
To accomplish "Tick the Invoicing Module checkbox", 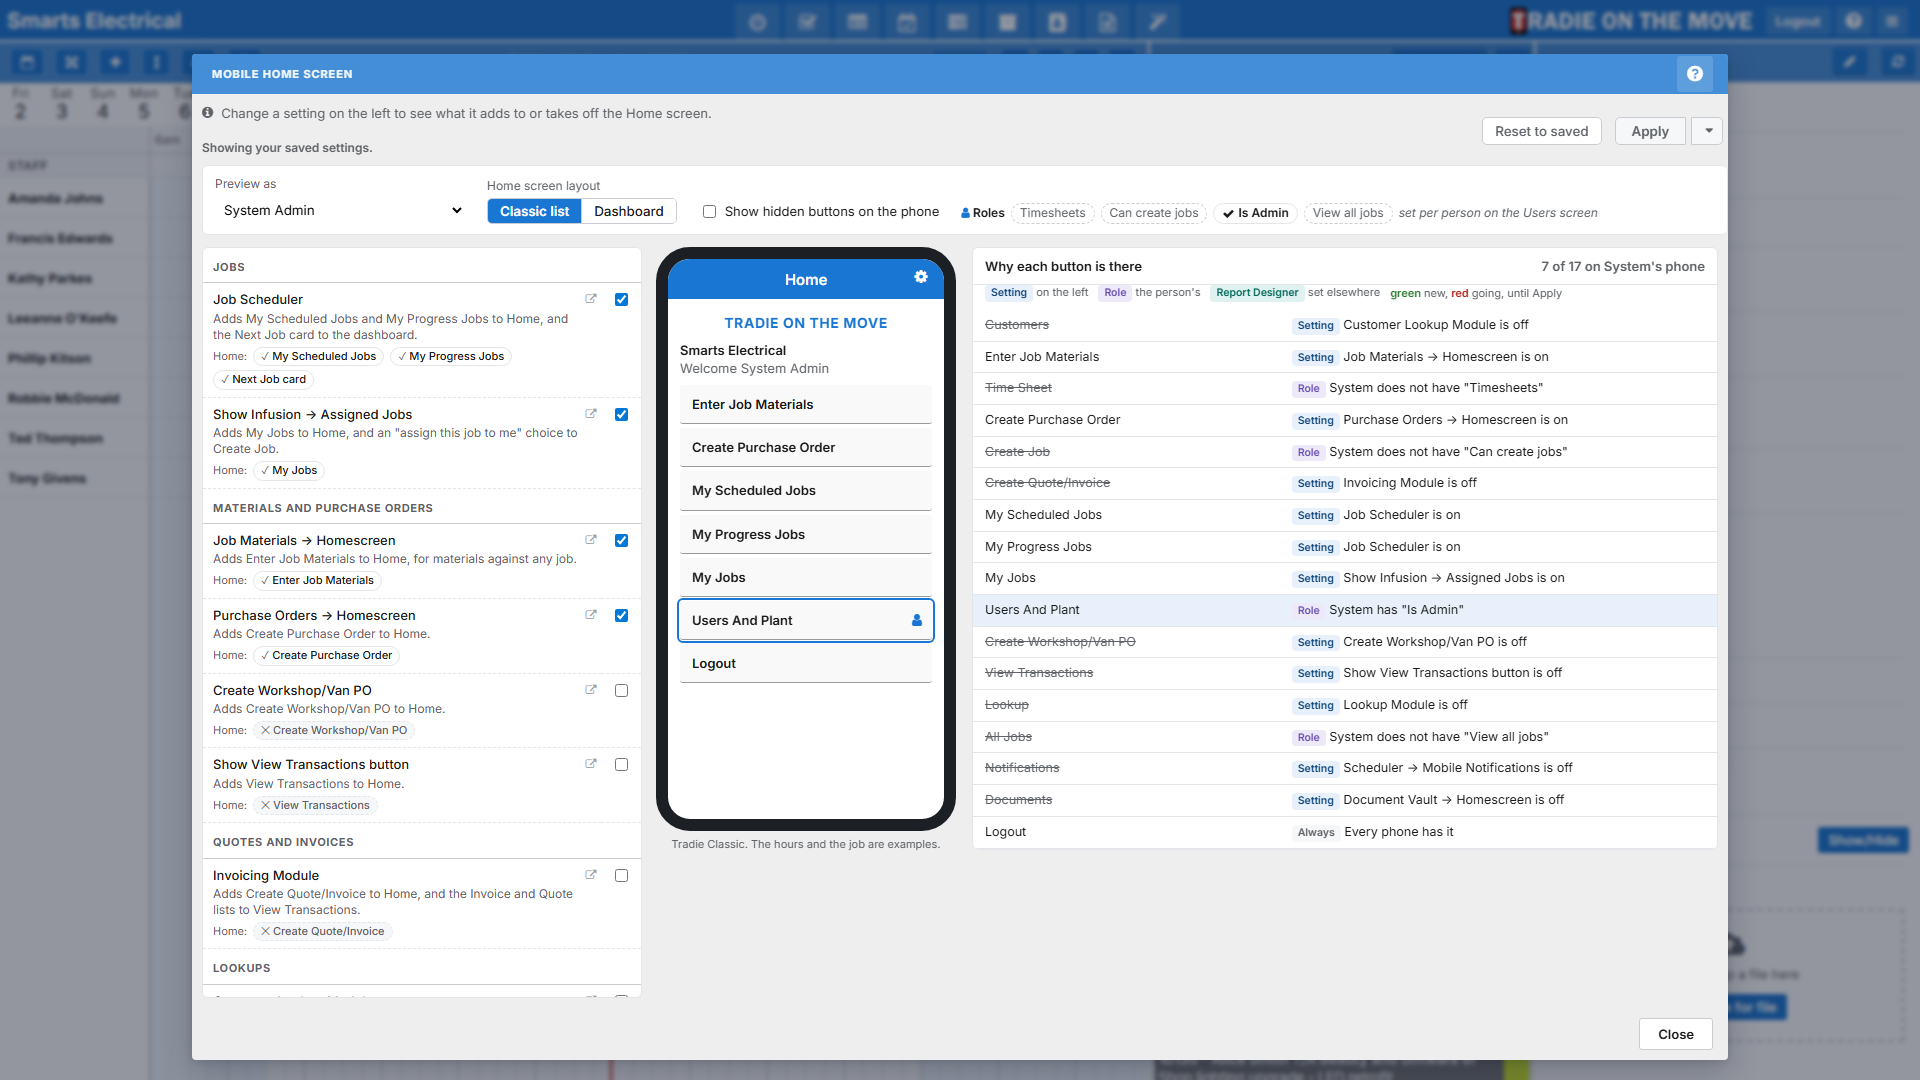I will pyautogui.click(x=622, y=875).
